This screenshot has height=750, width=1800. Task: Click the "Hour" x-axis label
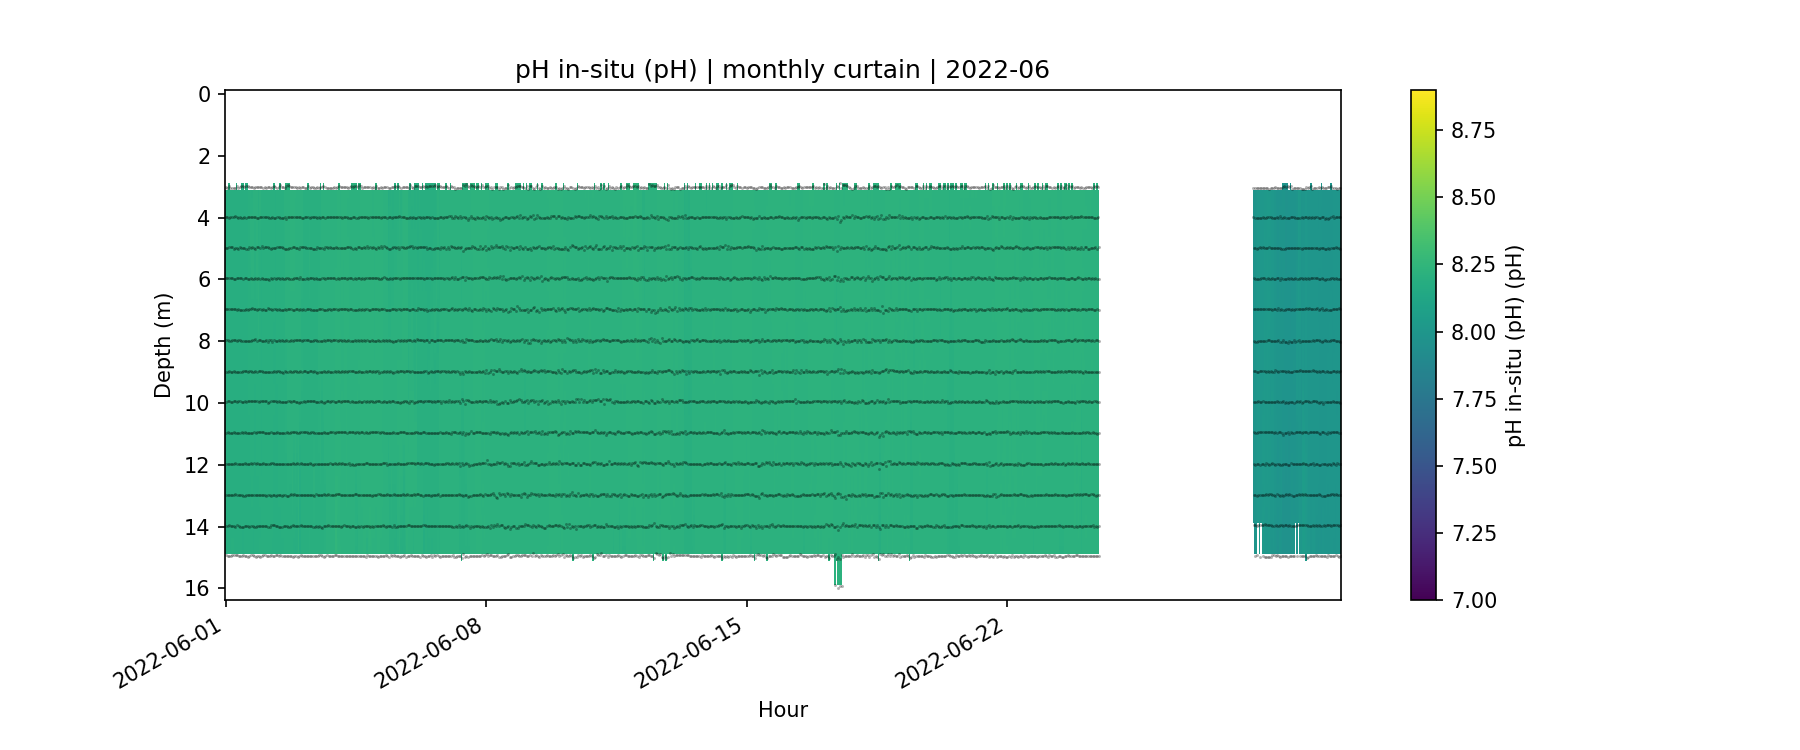point(782,710)
